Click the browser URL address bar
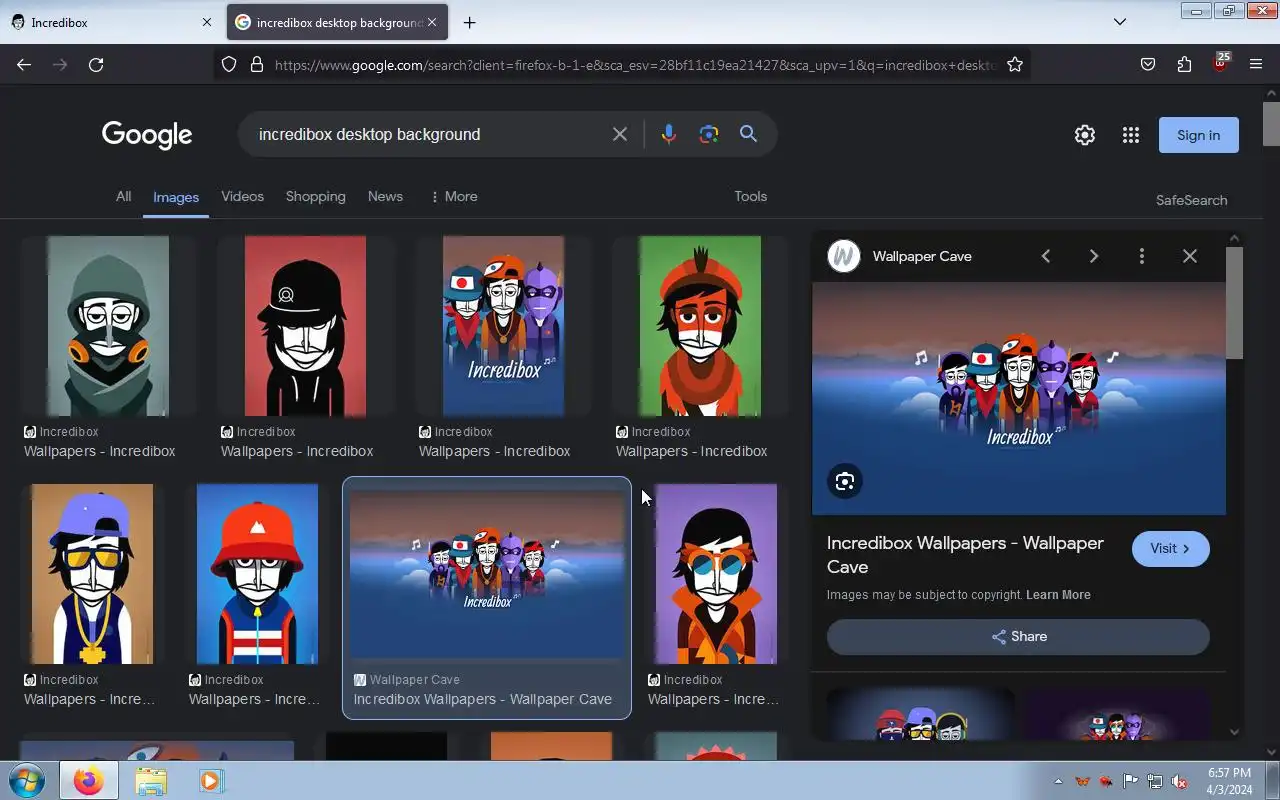Image resolution: width=1280 pixels, height=800 pixels. tap(634, 64)
